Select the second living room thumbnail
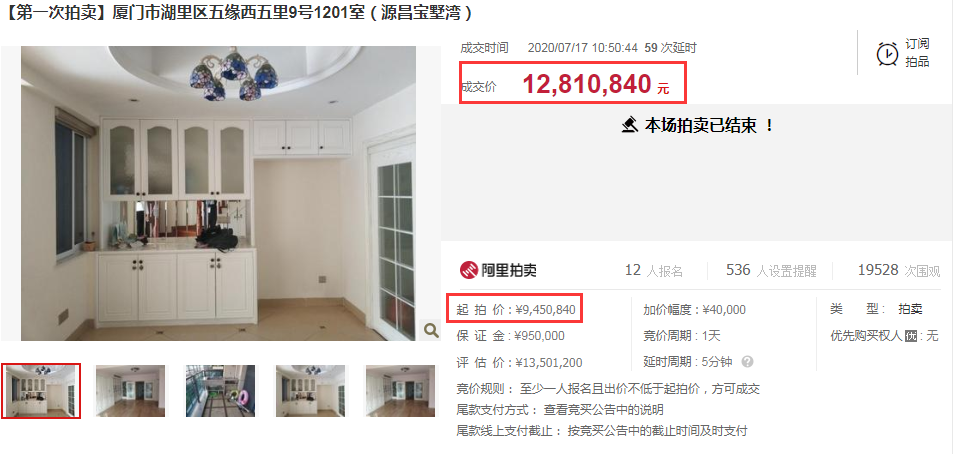The width and height of the screenshot is (953, 454). pyautogui.click(x=130, y=391)
